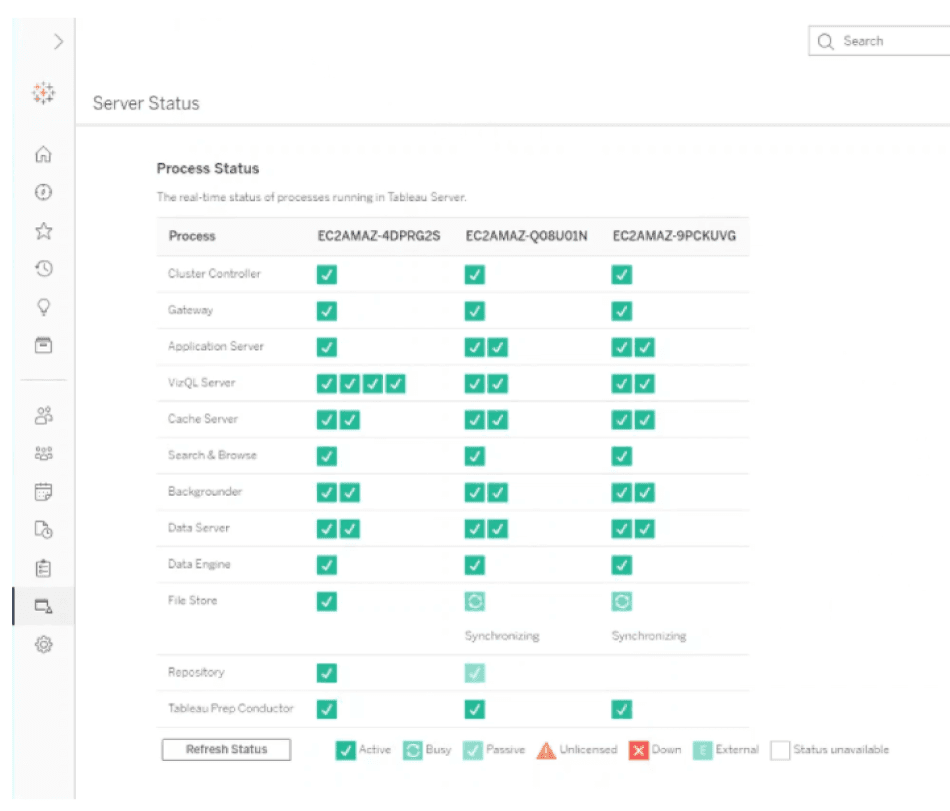This screenshot has width=950, height=811.
Task: Open the Groups icon in sidebar
Action: point(43,453)
